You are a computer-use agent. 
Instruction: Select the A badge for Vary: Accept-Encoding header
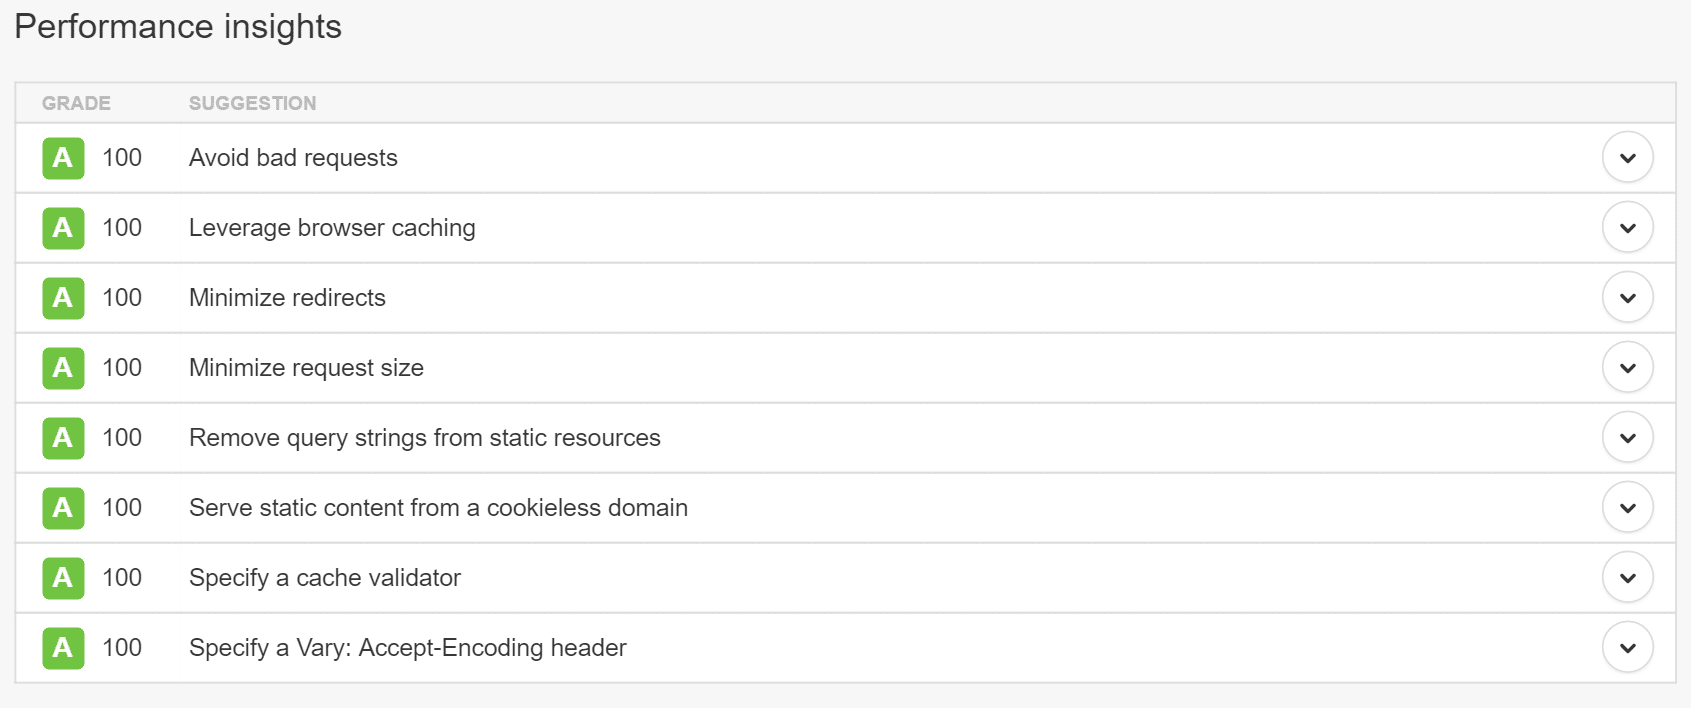62,647
